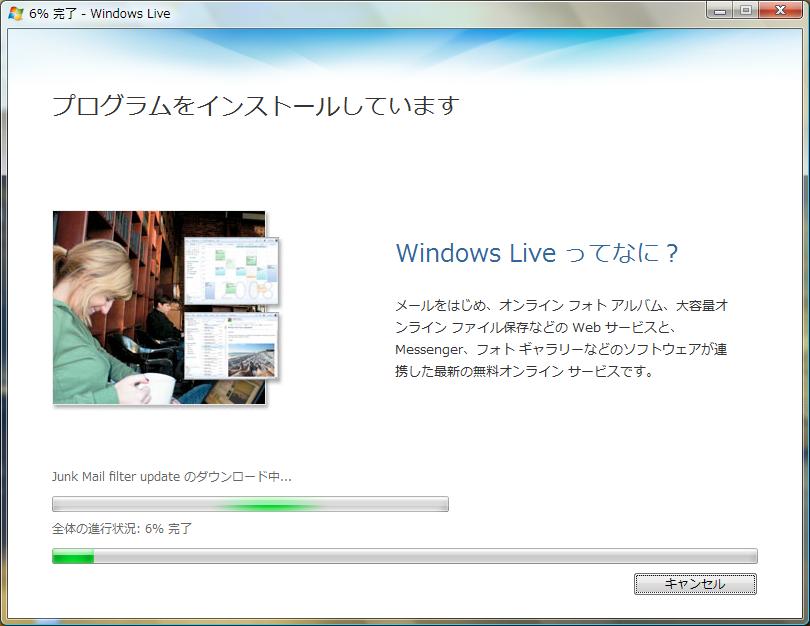Click the 'Windows Live ってなに？' heading
The image size is (810, 626).
click(537, 253)
